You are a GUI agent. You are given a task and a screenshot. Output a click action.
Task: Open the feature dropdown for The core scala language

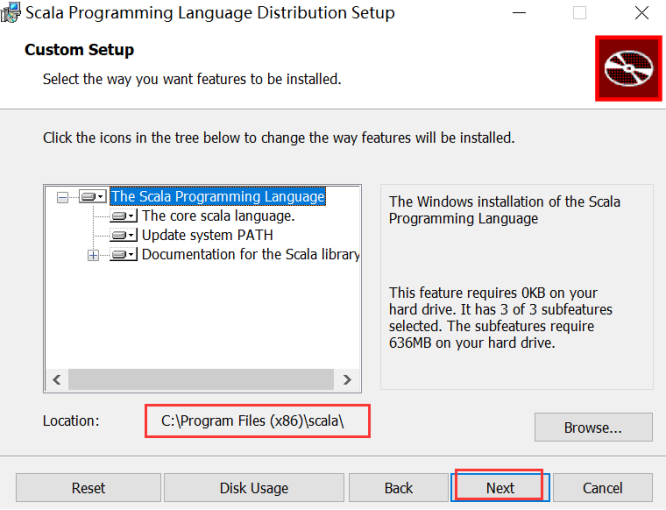coord(123,216)
